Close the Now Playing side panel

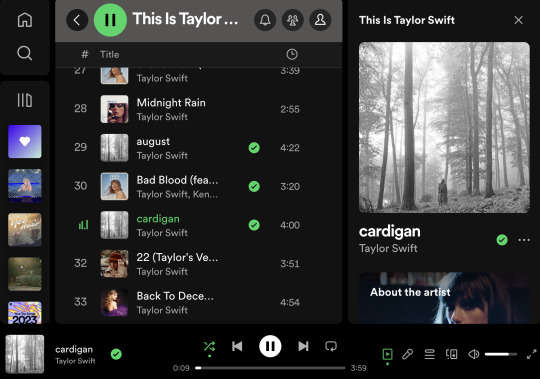(518, 20)
